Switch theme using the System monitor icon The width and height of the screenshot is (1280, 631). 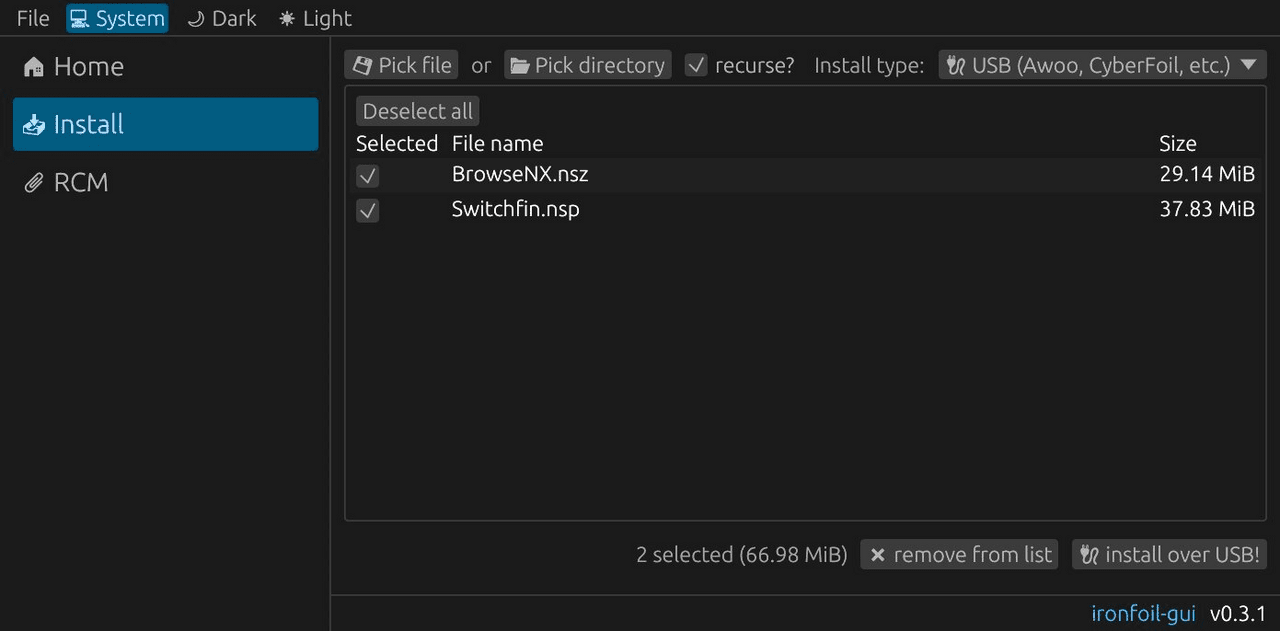click(x=79, y=19)
